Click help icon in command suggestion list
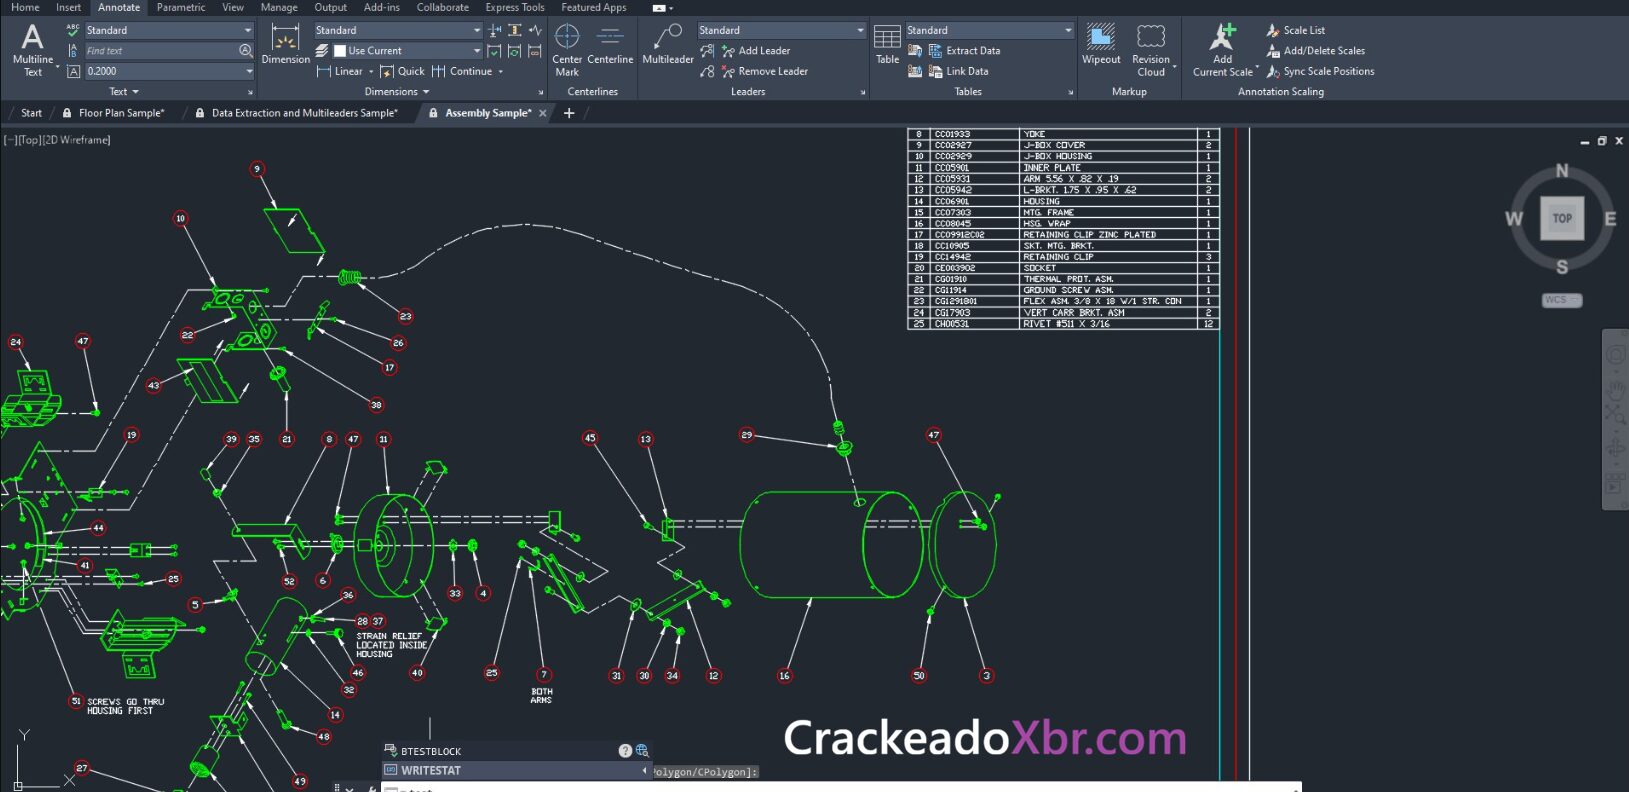This screenshot has width=1629, height=792. (625, 750)
